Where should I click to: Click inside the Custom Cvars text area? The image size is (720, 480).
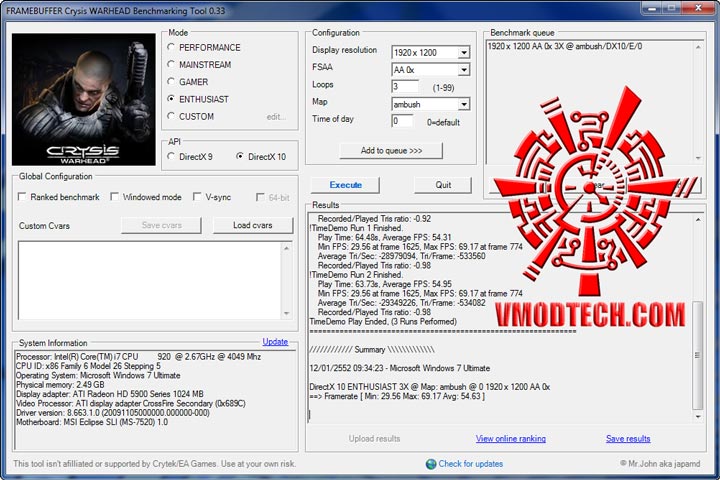(149, 280)
